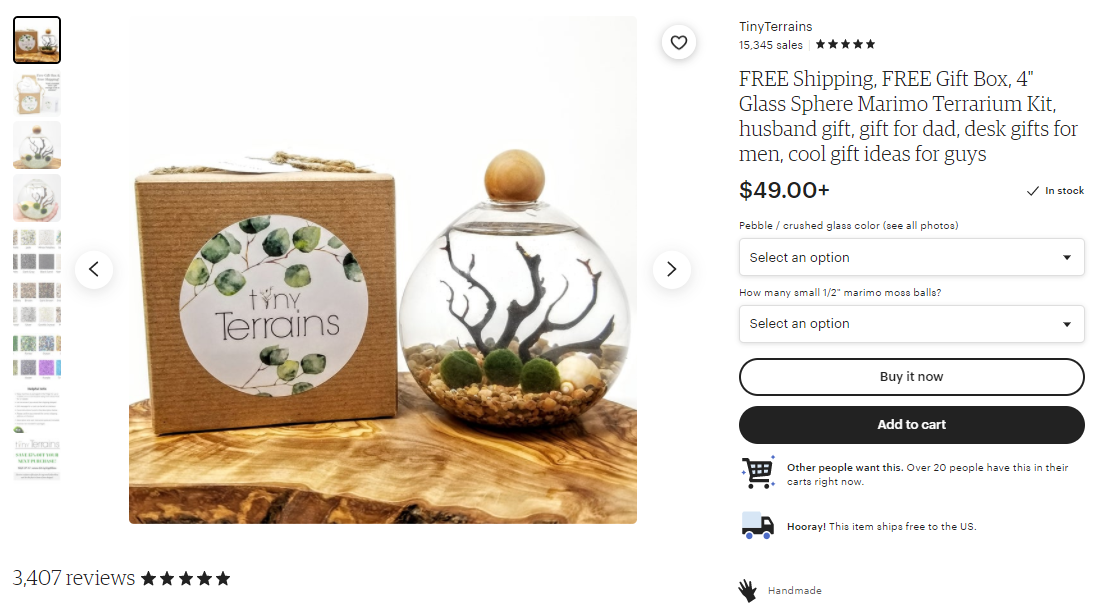This screenshot has width=1110, height=604.
Task: View the green and purple color swatches thumbnail
Action: 37,355
